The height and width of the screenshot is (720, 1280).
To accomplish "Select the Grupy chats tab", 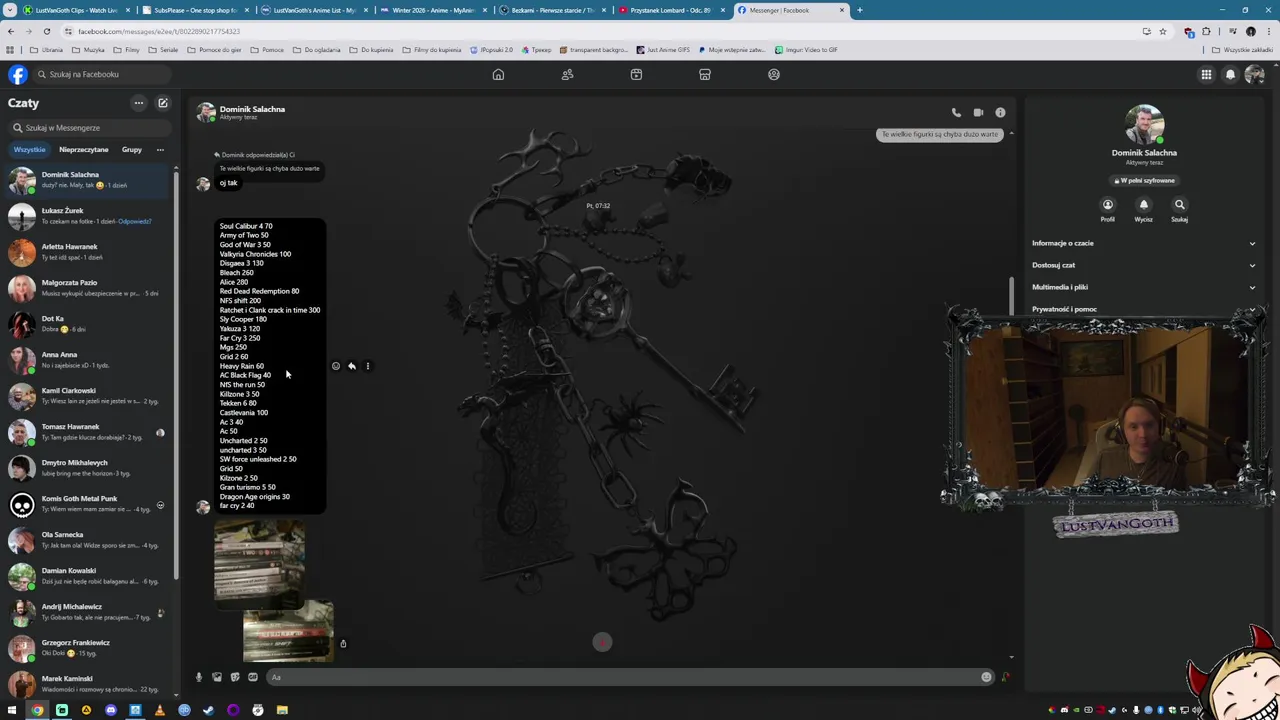I will [132, 150].
